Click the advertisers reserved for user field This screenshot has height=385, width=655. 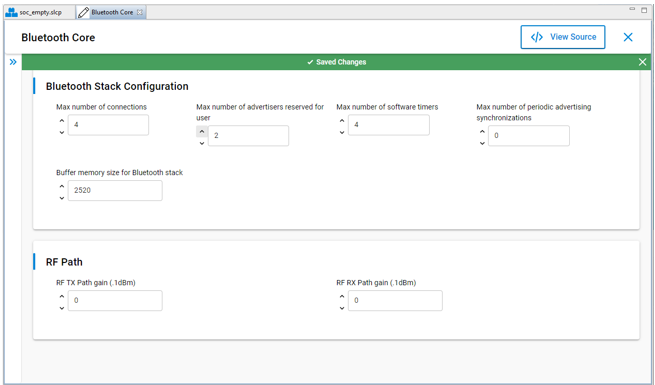point(248,136)
